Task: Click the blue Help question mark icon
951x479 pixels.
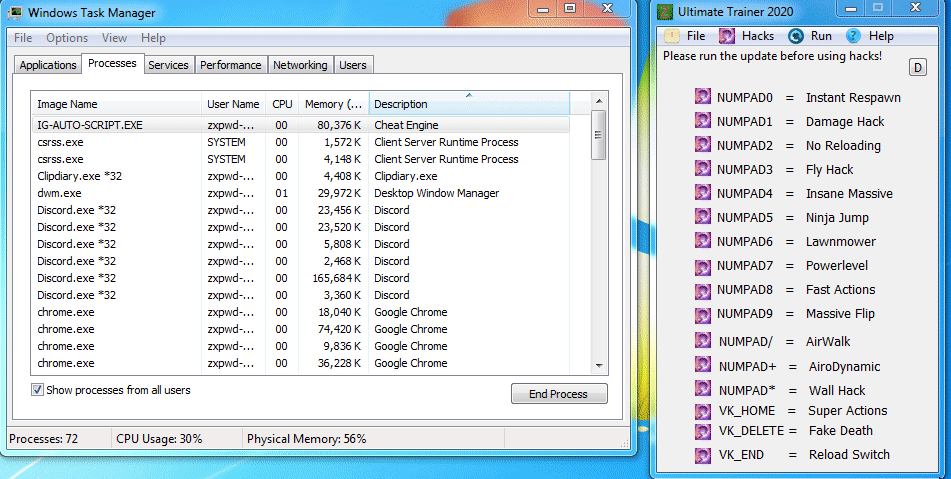Action: coord(853,36)
